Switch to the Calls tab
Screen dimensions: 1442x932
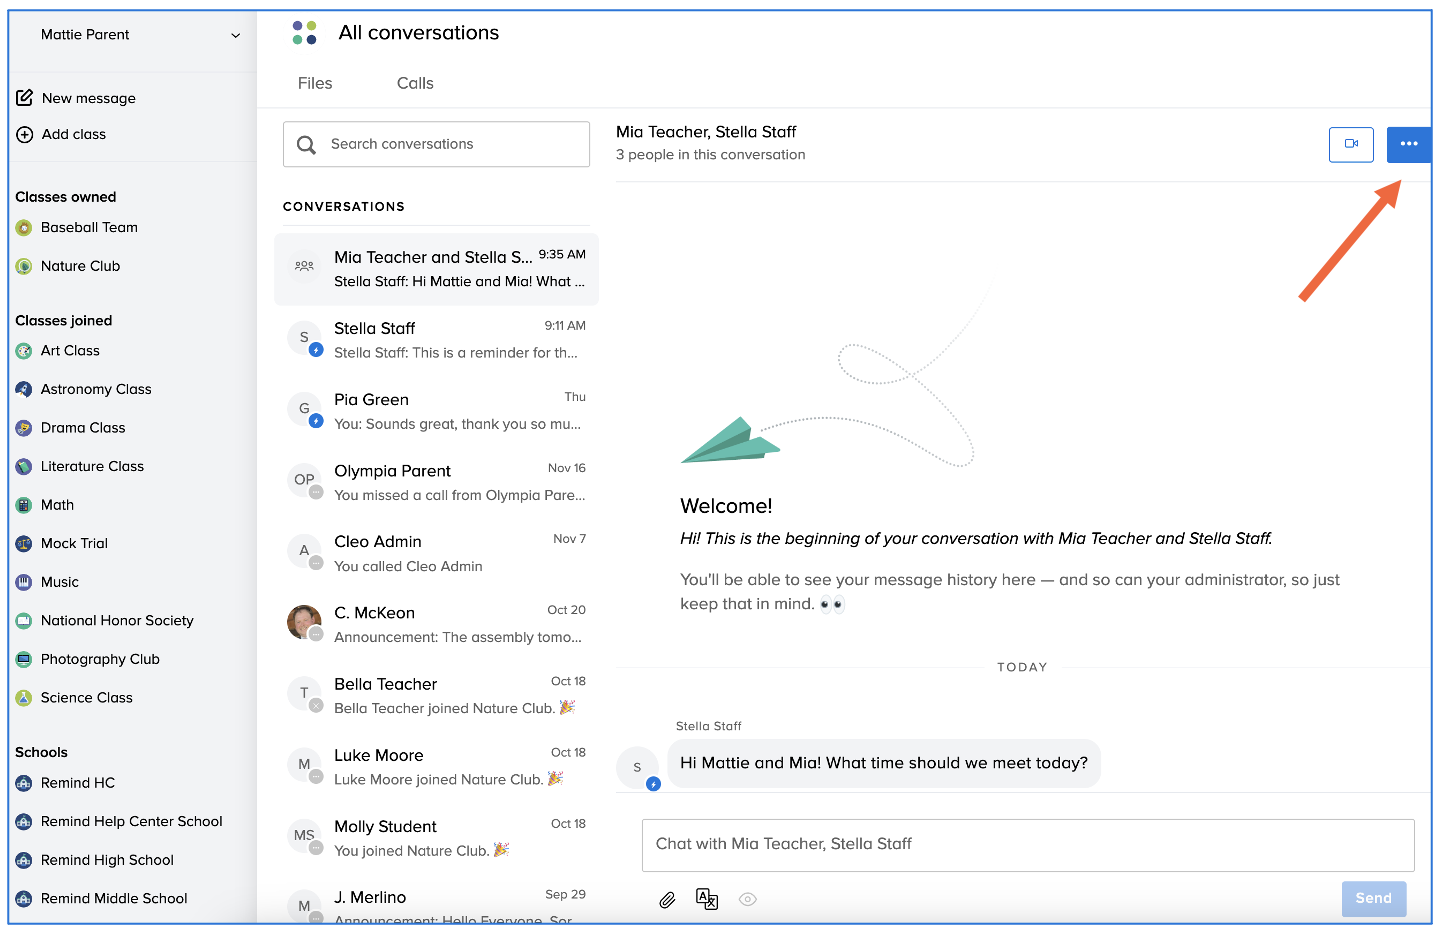point(415,84)
